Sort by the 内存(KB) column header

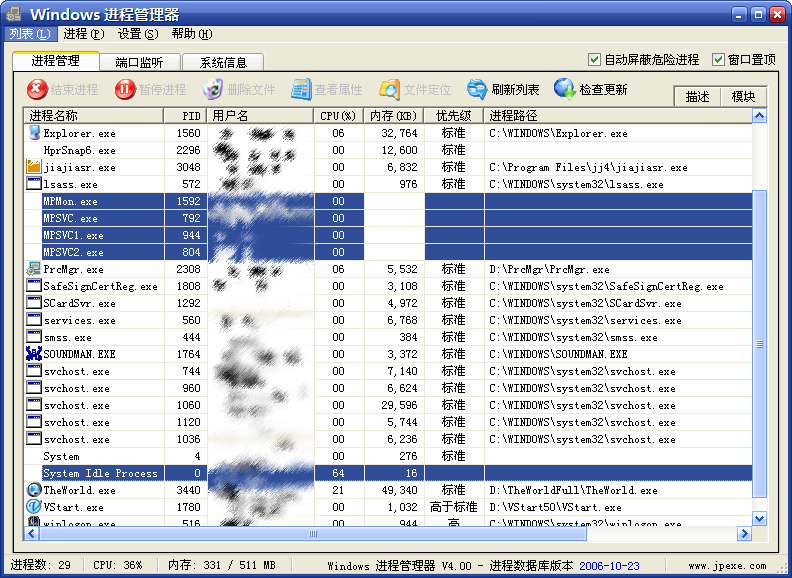click(x=393, y=116)
